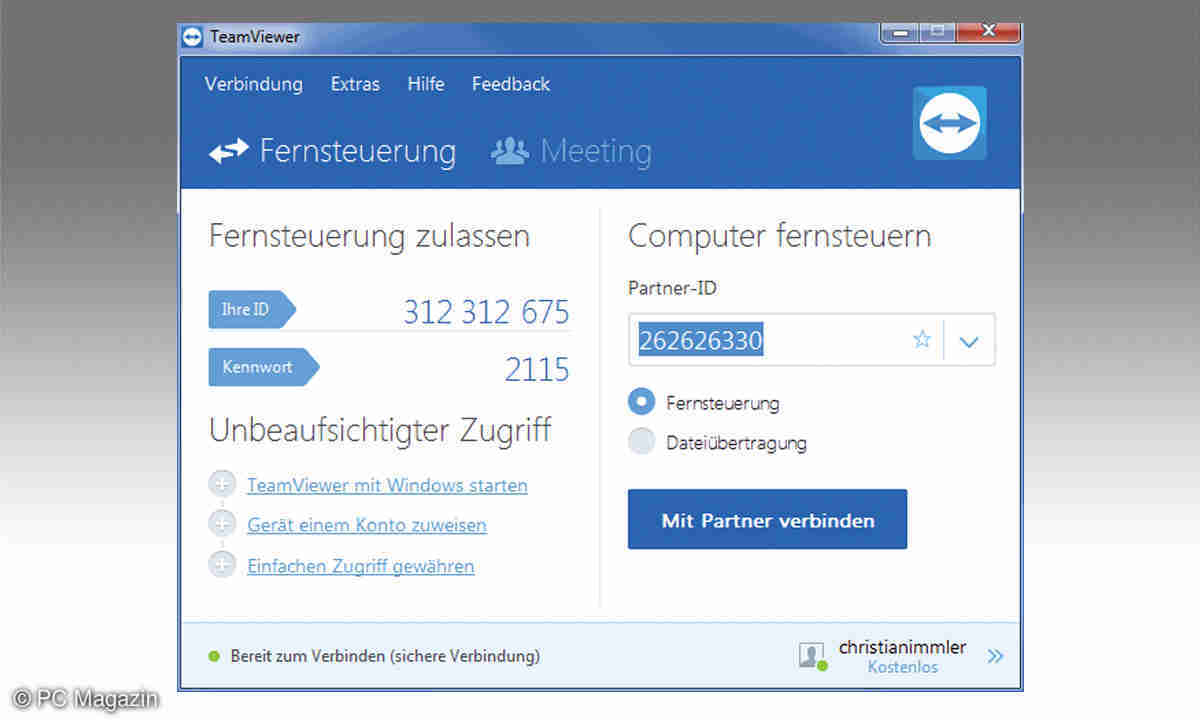
Task: Open the Partner-ID dropdown arrow
Action: click(x=968, y=341)
